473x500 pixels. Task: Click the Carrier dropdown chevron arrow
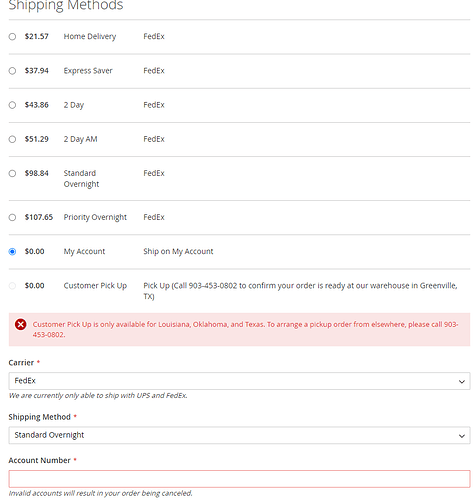(461, 381)
